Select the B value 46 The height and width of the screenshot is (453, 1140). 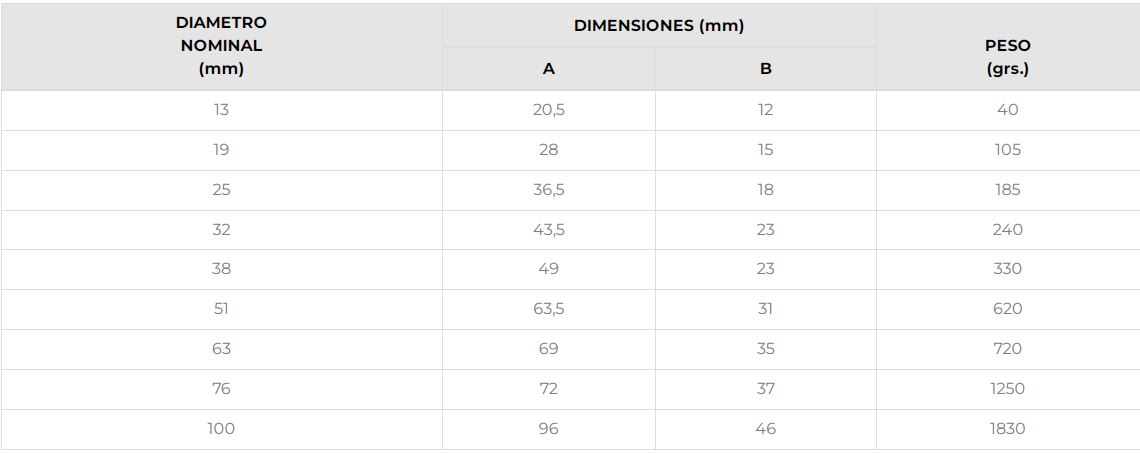pyautogui.click(x=765, y=429)
